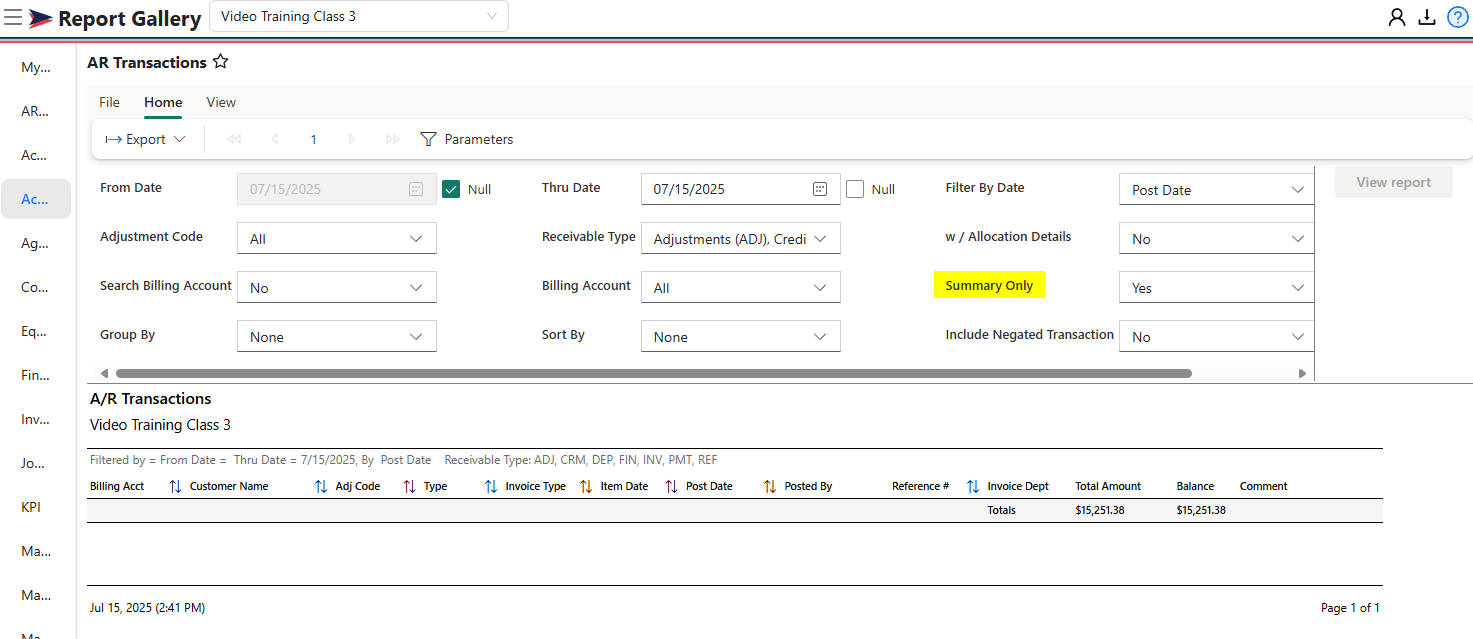Image resolution: width=1473 pixels, height=639 pixels.
Task: Expand the Export dropdown
Action: click(146, 139)
